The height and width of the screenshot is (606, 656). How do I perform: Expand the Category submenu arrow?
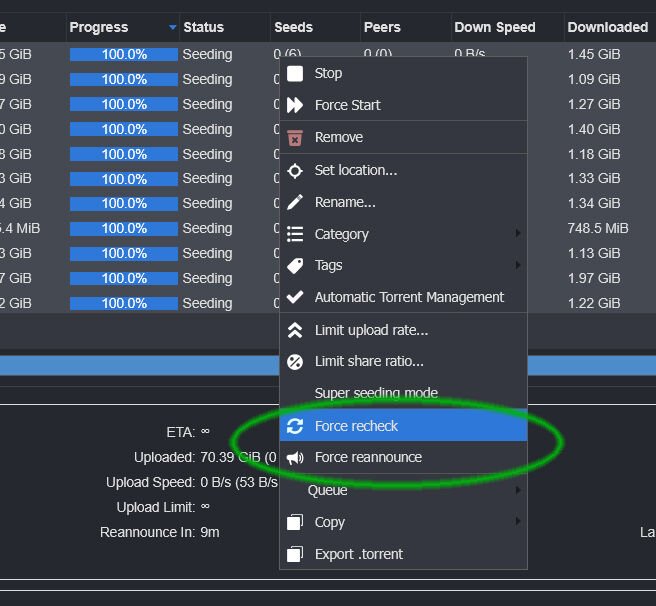[518, 234]
